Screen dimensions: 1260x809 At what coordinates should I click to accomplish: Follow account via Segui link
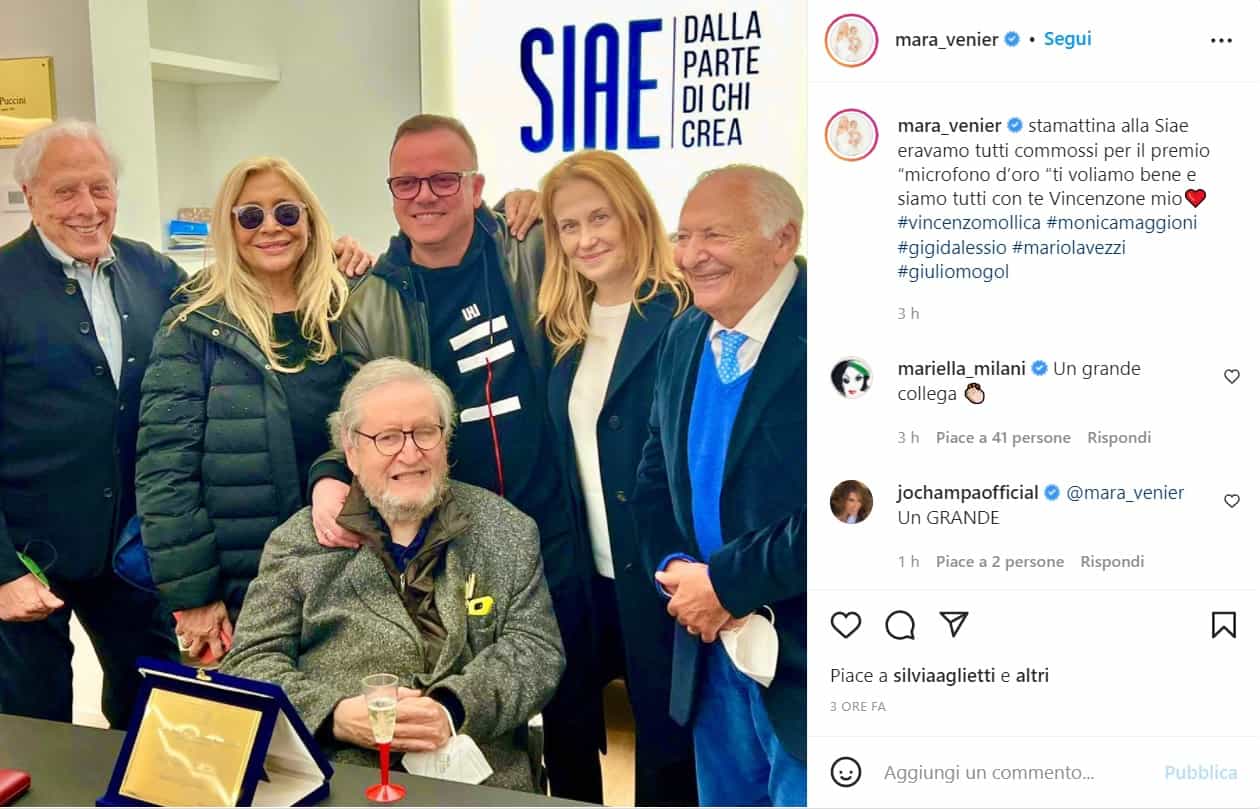tap(1067, 39)
